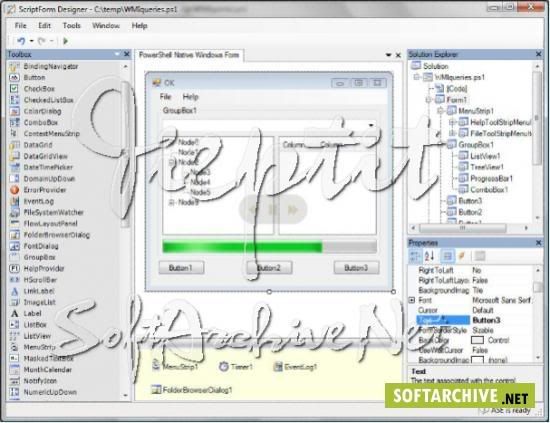The image size is (550, 423).
Task: Choose DataGrid in the Toolbox
Action: tap(38, 145)
